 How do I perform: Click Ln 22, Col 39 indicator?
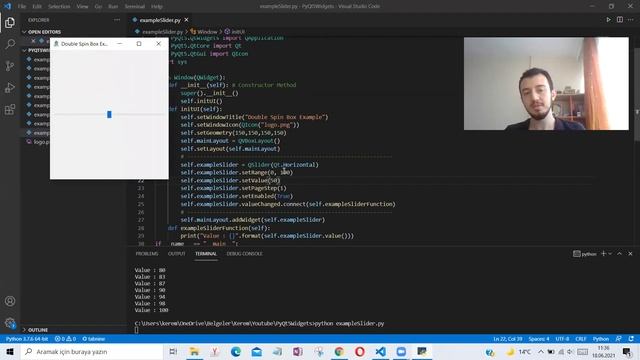(507, 339)
